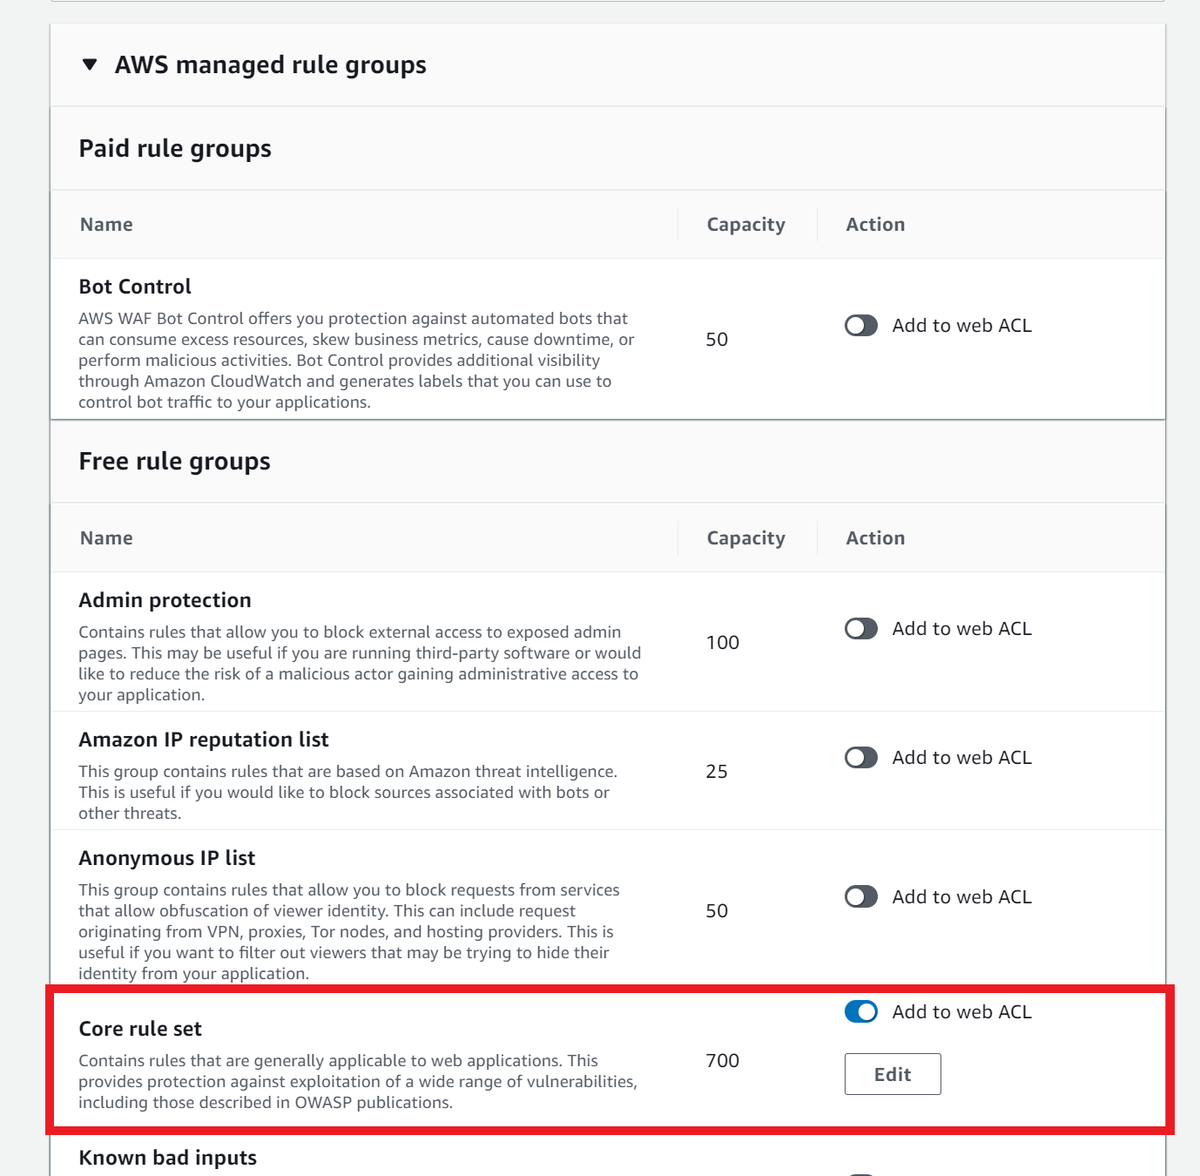Click the Amazon IP reputation list name
1200x1176 pixels.
click(204, 740)
